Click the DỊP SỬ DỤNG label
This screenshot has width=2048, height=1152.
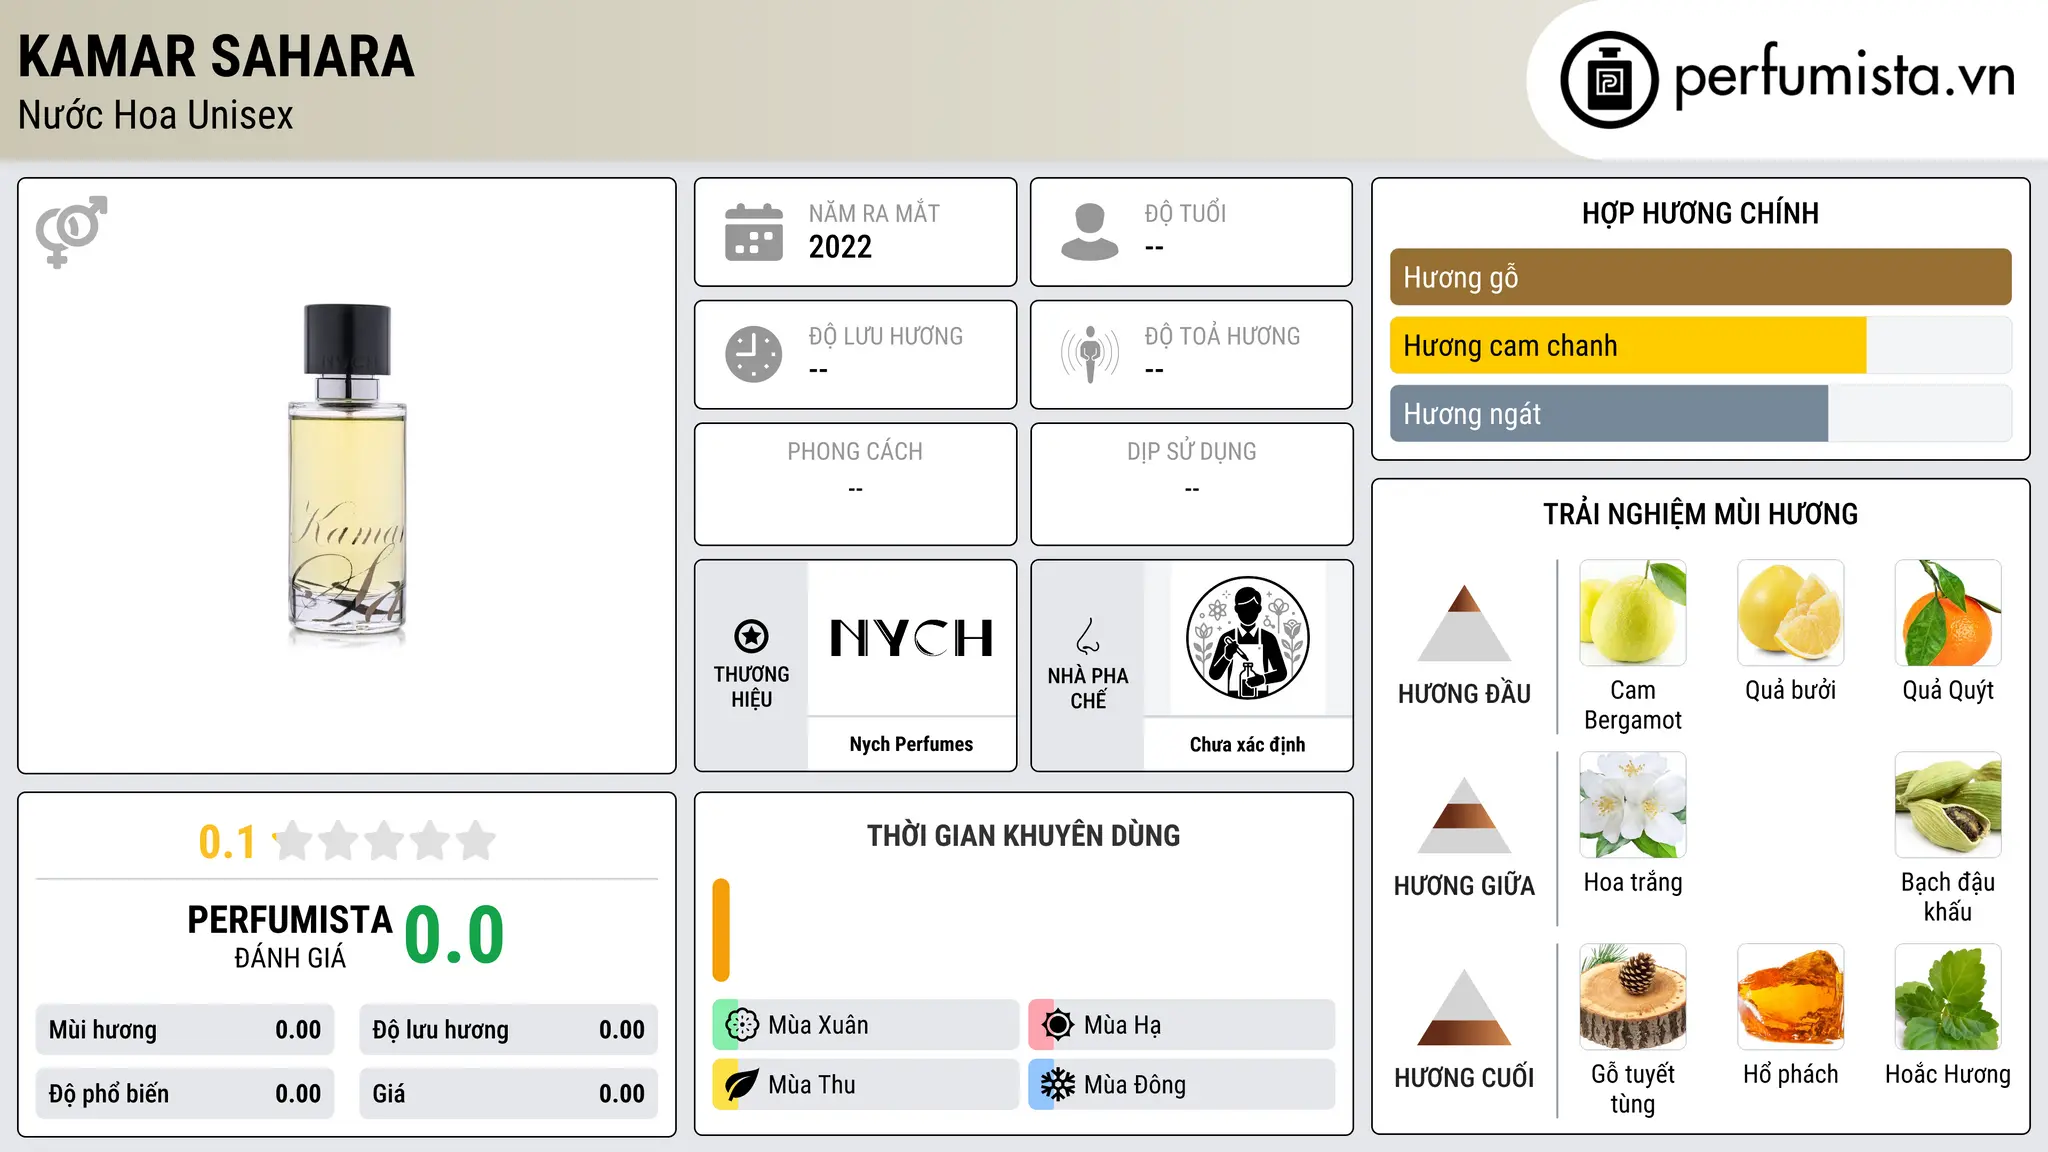click(x=1191, y=452)
